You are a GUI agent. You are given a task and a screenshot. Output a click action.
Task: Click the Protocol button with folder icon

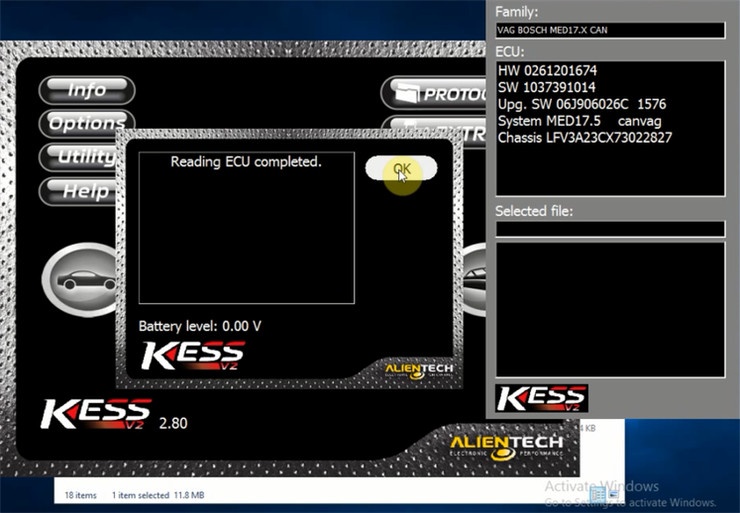(434, 94)
